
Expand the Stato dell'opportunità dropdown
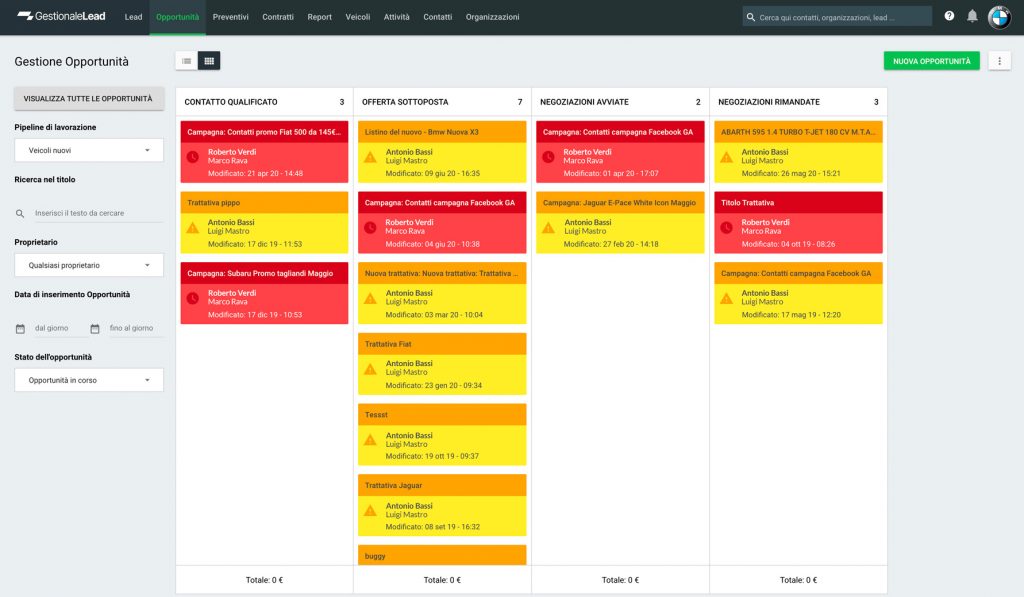coord(89,380)
